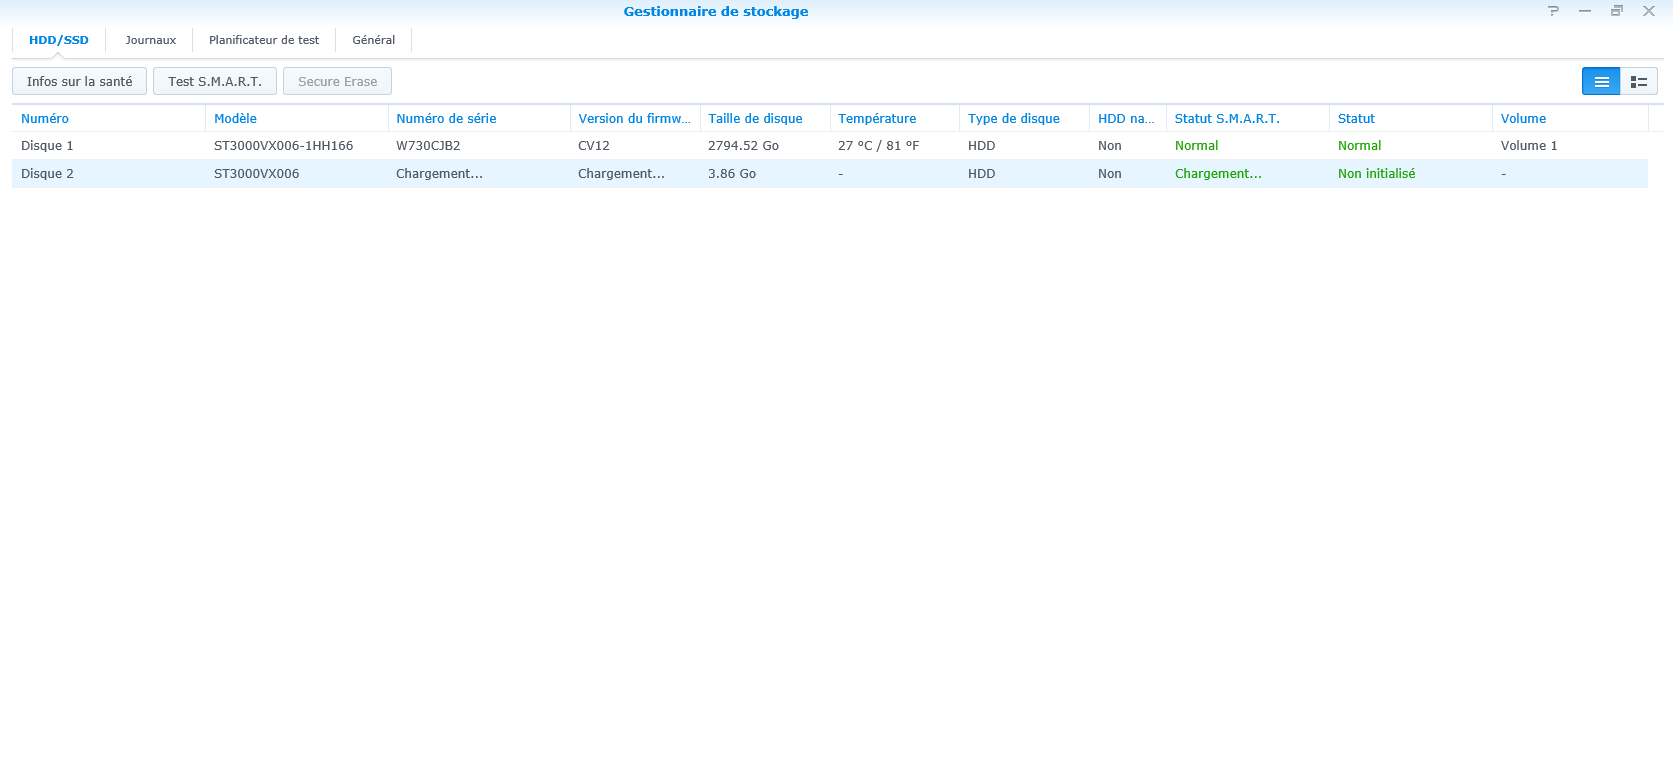Select the HDD/SSD tab
Image resolution: width=1673 pixels, height=758 pixels.
coord(59,40)
